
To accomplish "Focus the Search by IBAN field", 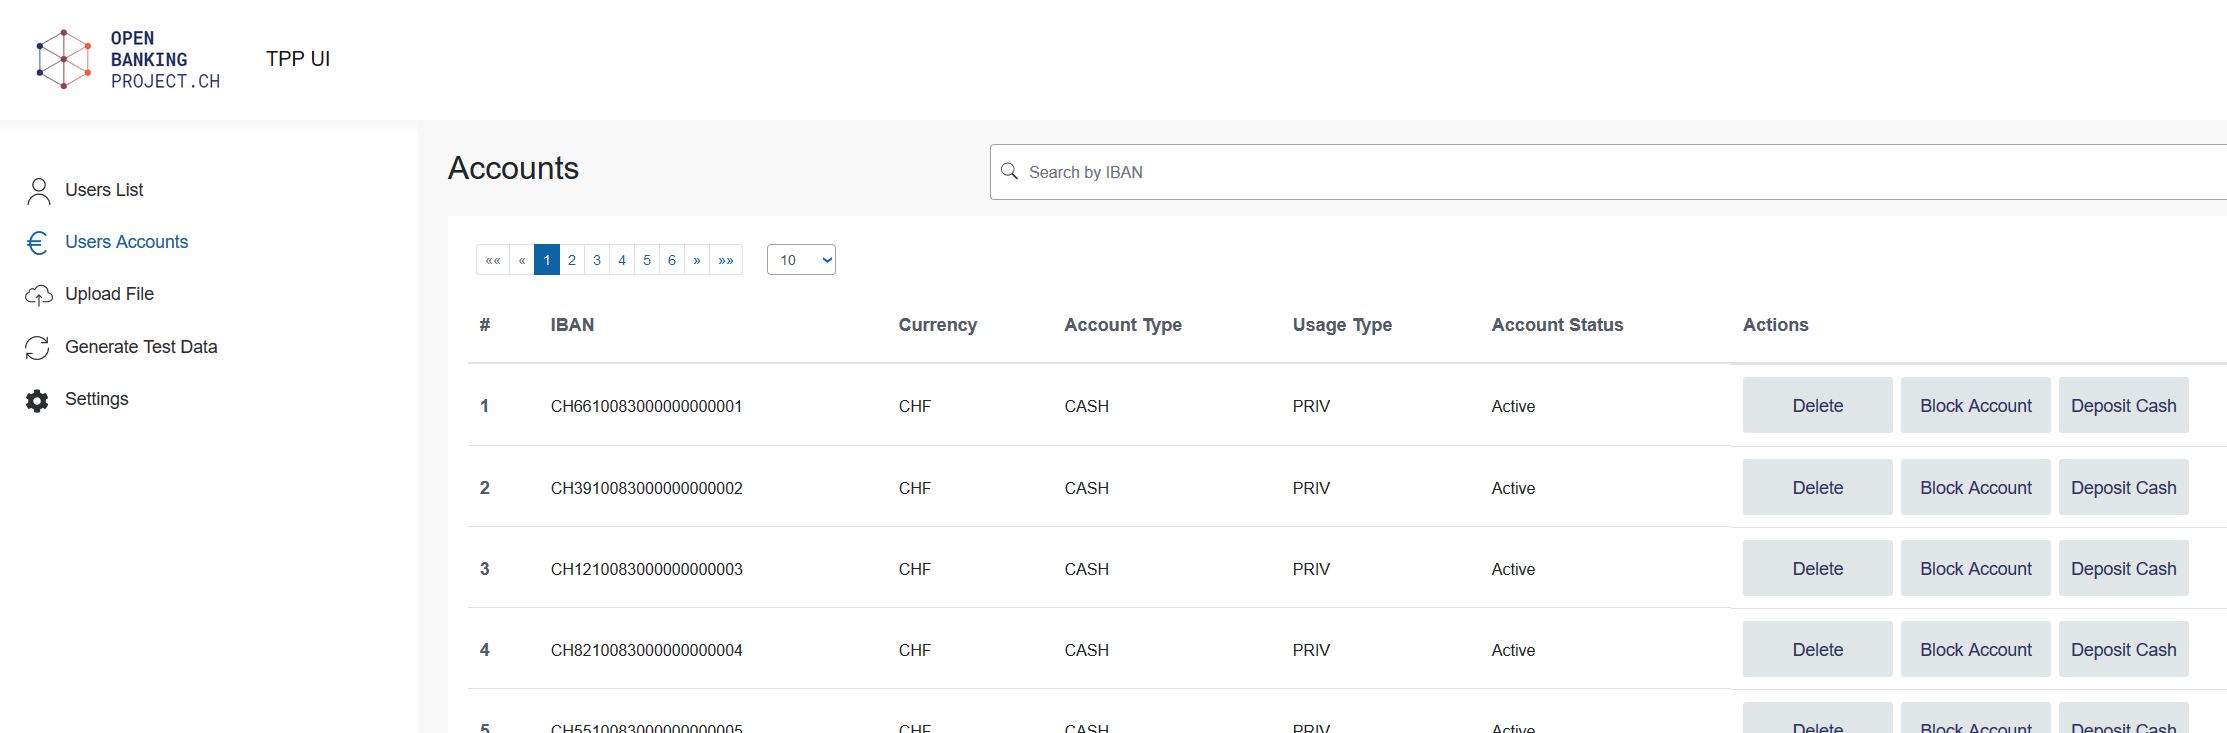I will (1608, 172).
